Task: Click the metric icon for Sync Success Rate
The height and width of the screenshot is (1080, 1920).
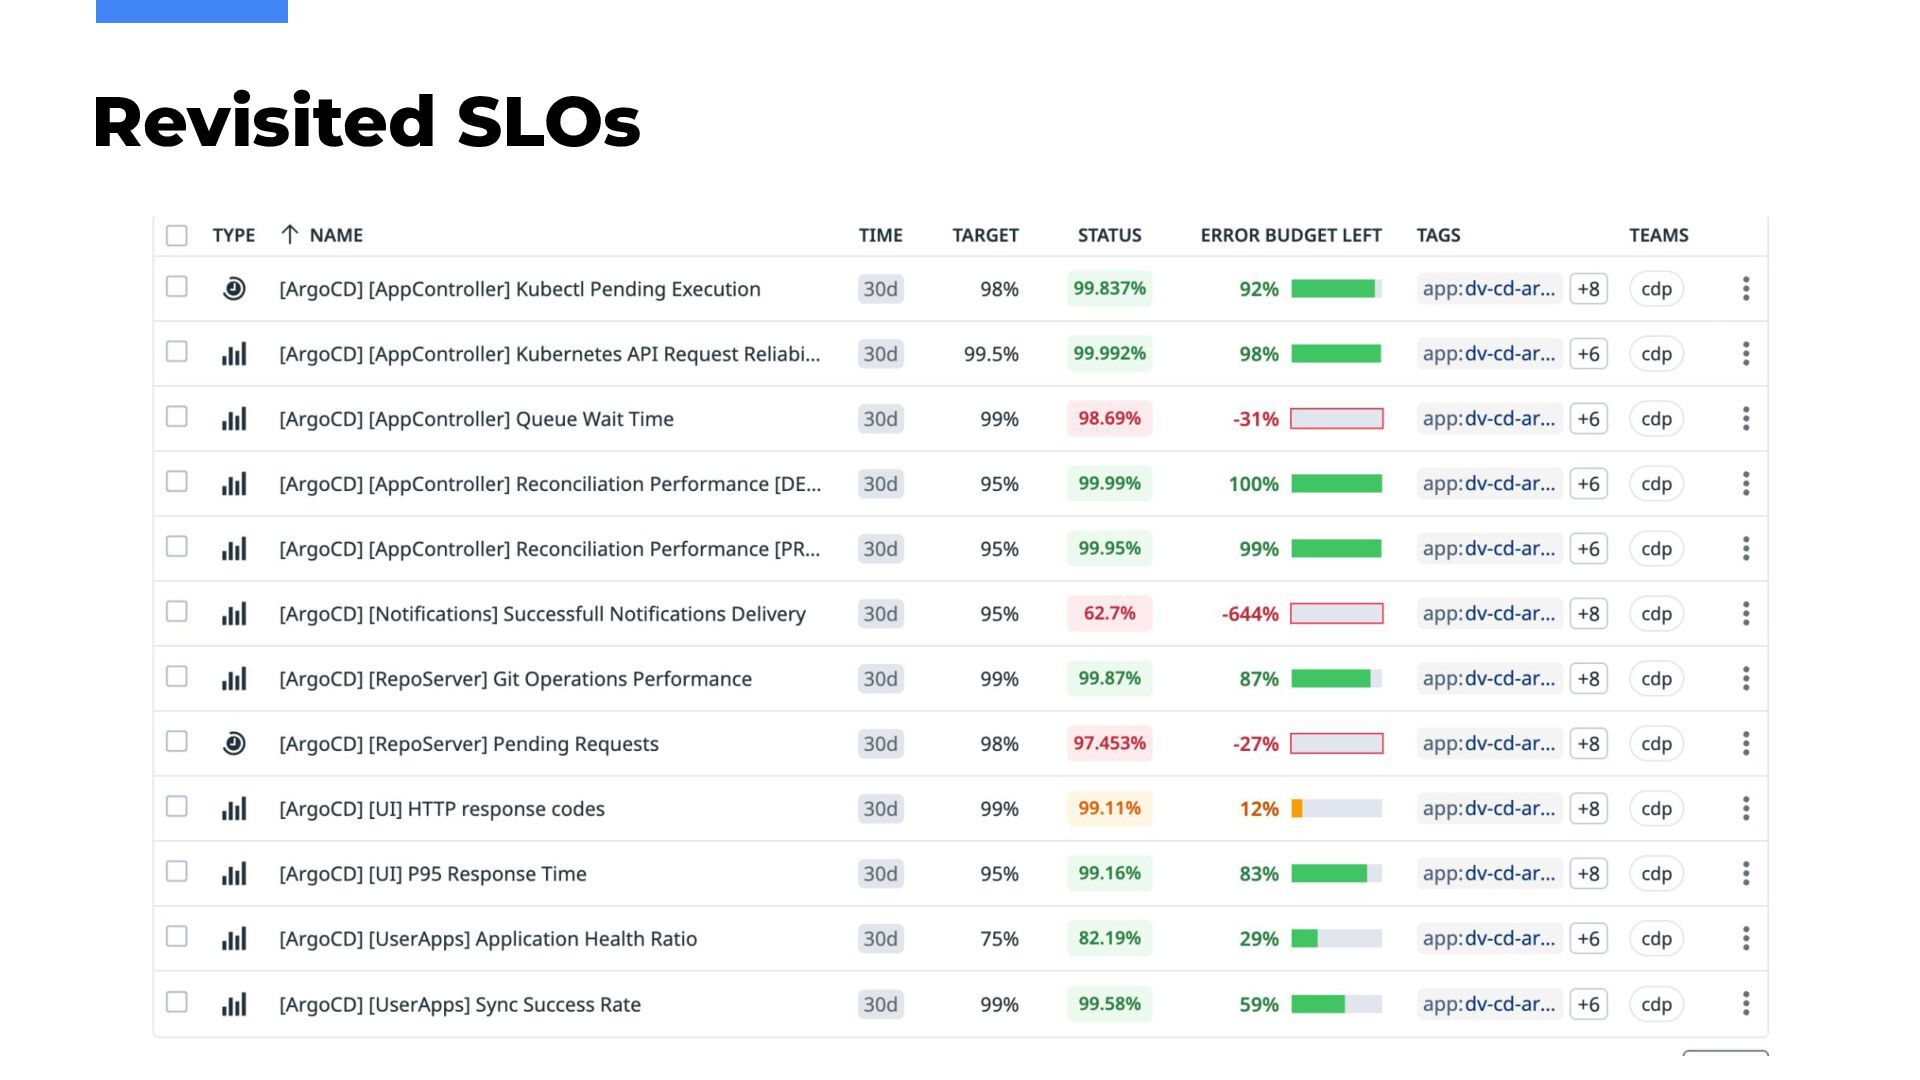Action: pyautogui.click(x=234, y=1004)
